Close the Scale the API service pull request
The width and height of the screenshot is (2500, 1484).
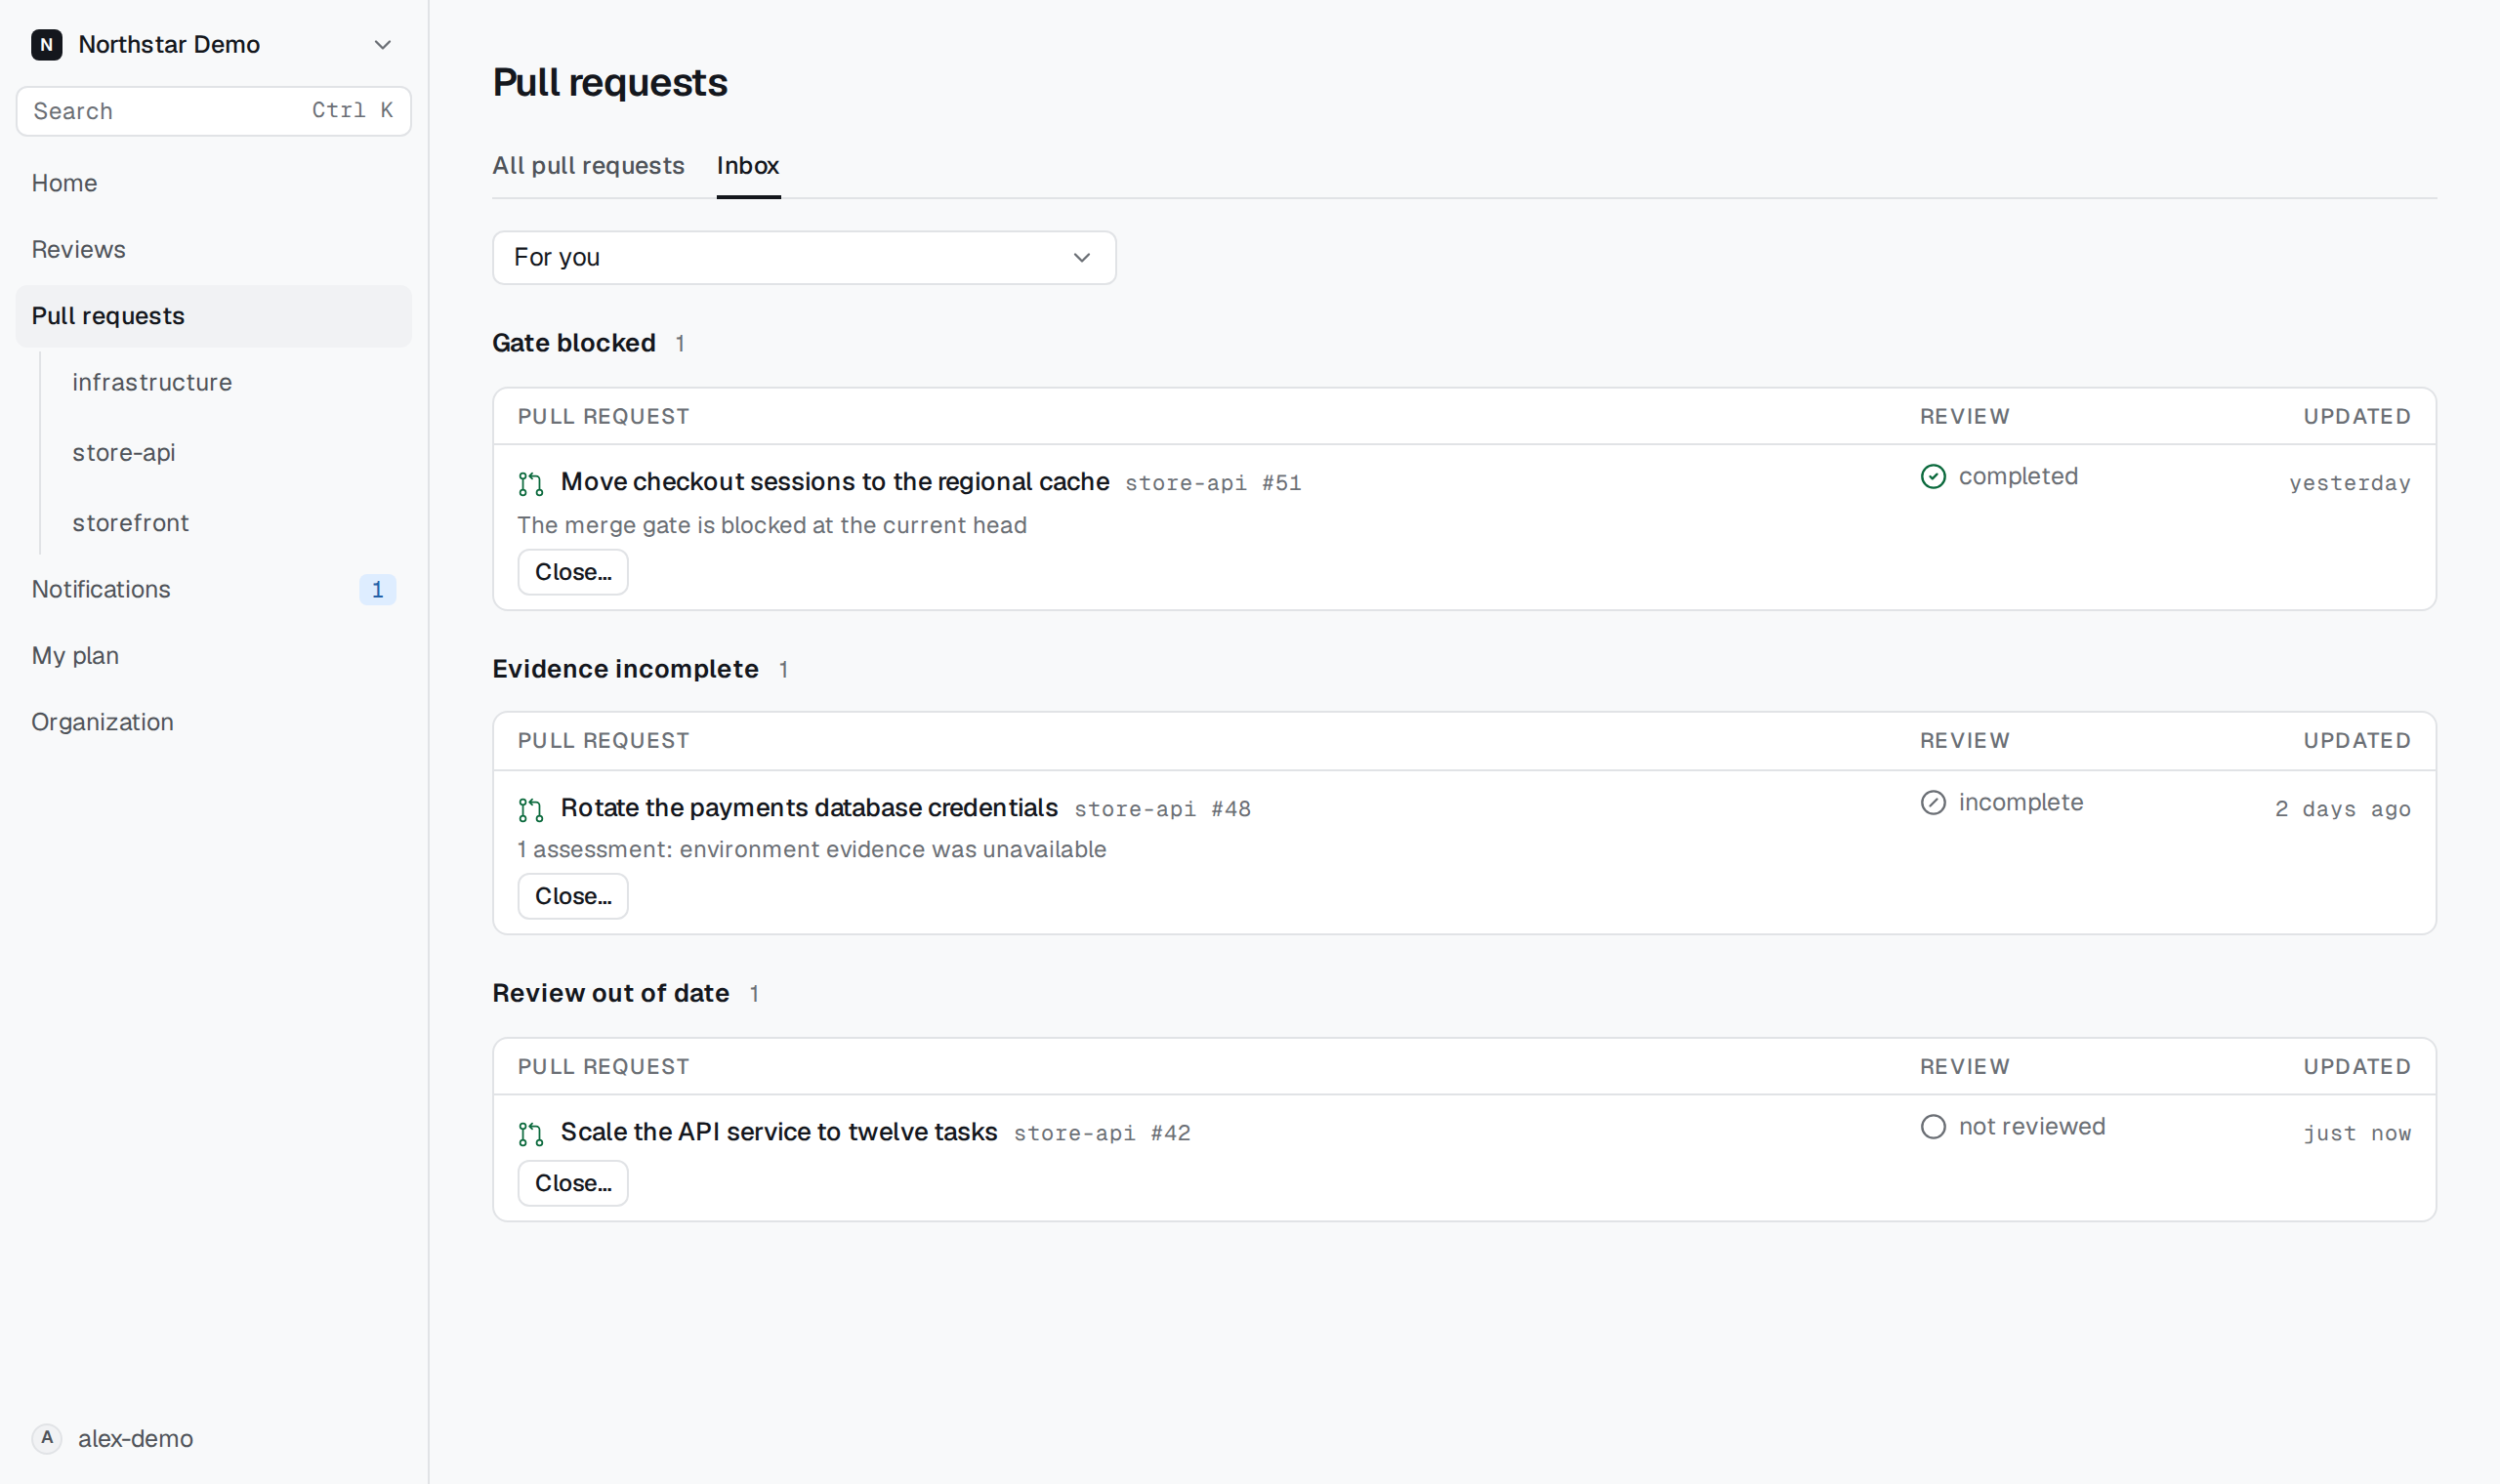(x=573, y=1183)
